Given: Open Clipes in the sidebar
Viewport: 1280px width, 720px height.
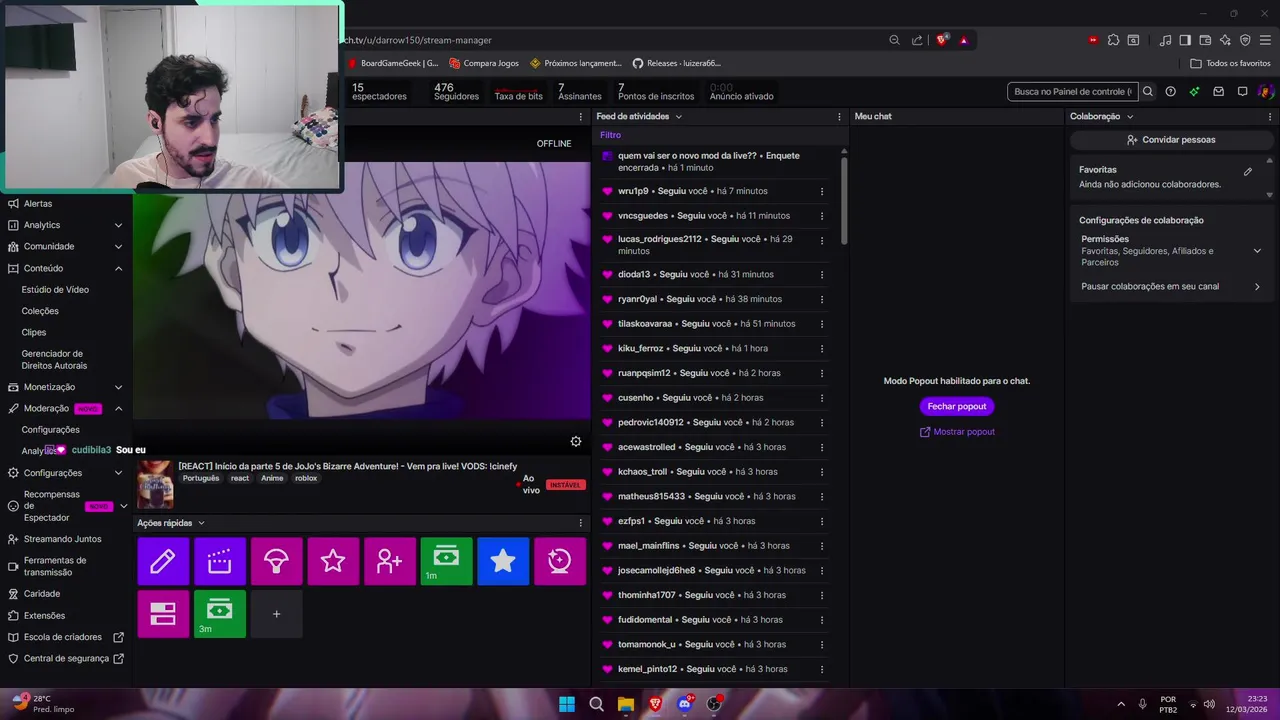Looking at the screenshot, I should click(x=34, y=332).
